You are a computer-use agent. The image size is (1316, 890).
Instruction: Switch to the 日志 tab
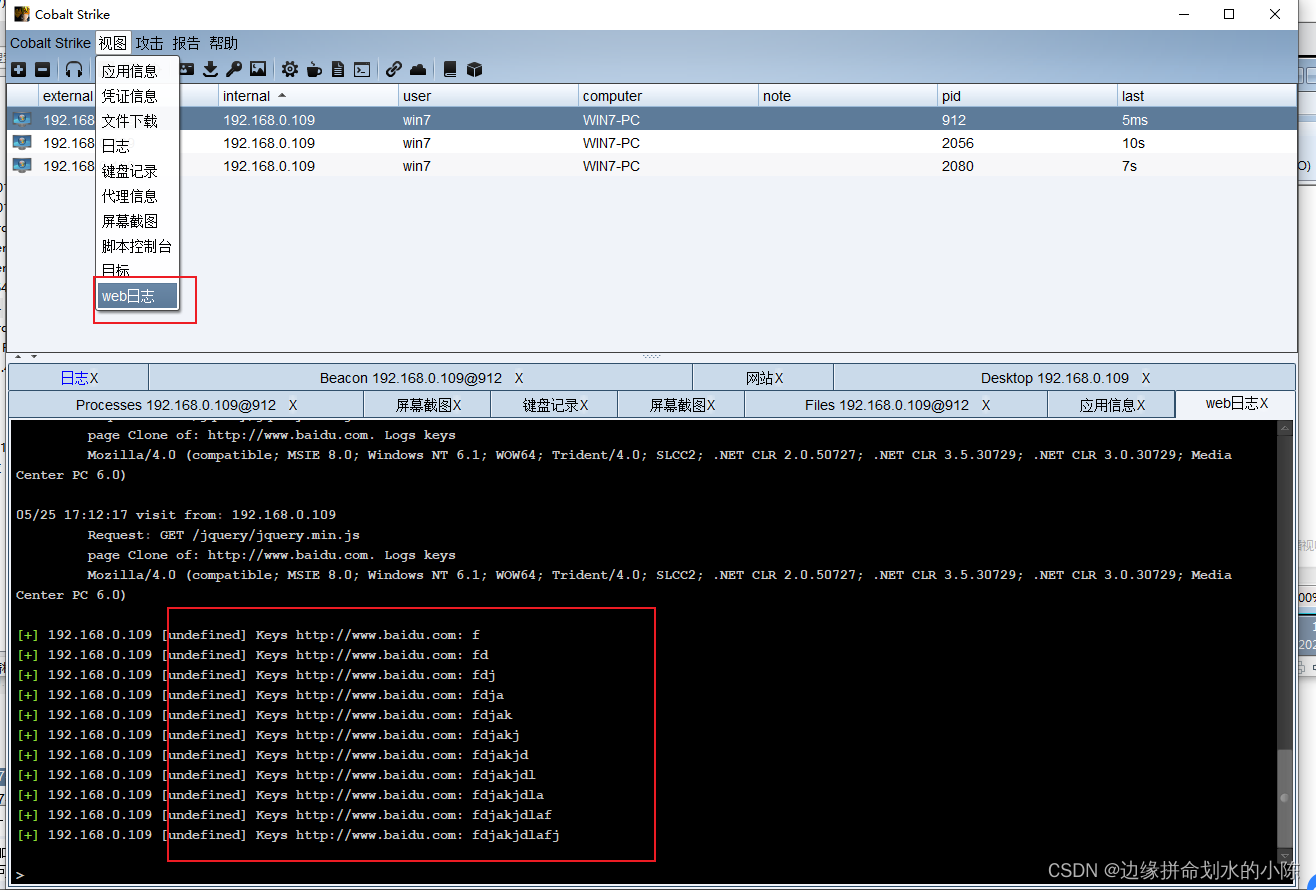coord(78,378)
